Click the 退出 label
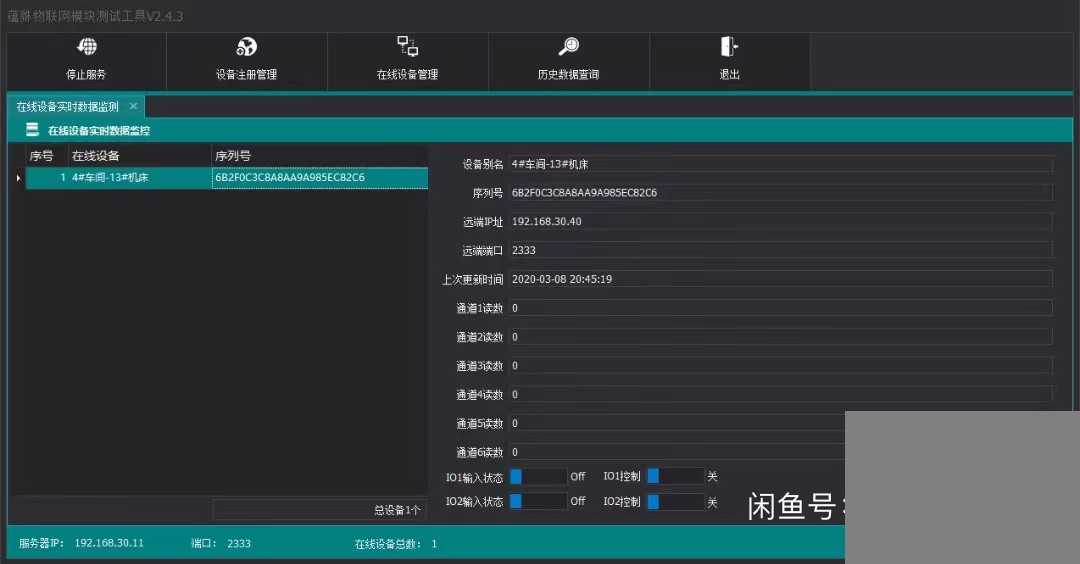The width and height of the screenshot is (1080, 564). click(x=729, y=74)
